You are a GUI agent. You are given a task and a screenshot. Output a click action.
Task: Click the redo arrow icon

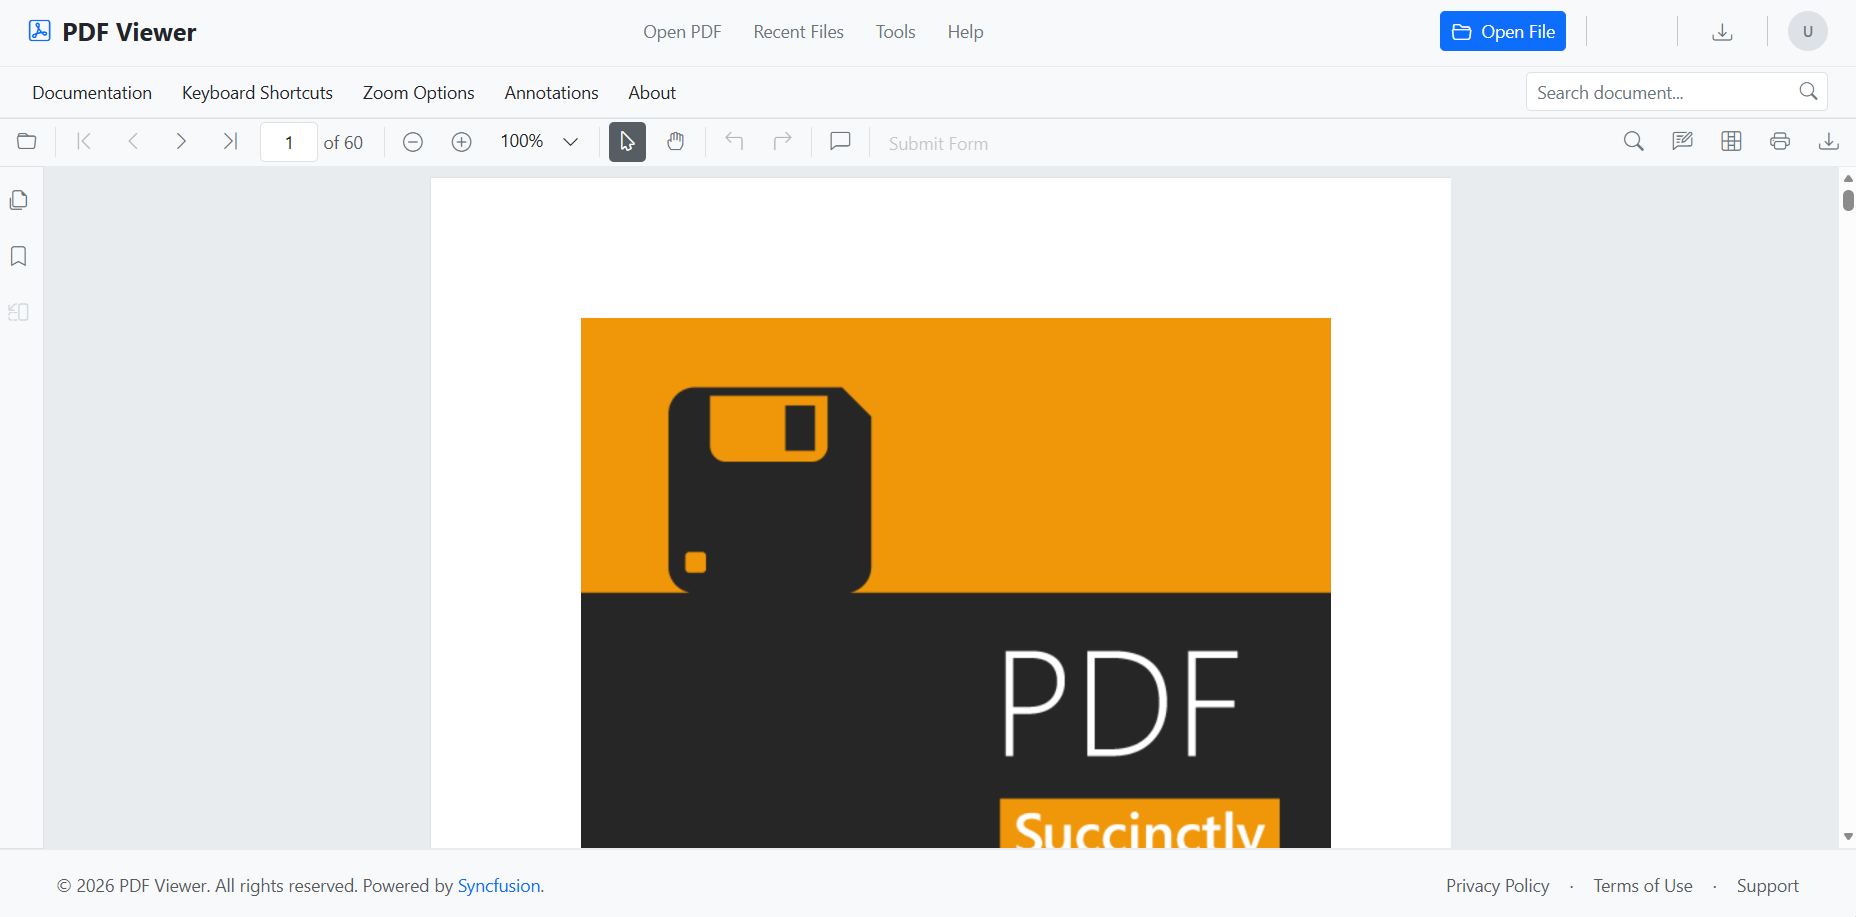pos(783,142)
